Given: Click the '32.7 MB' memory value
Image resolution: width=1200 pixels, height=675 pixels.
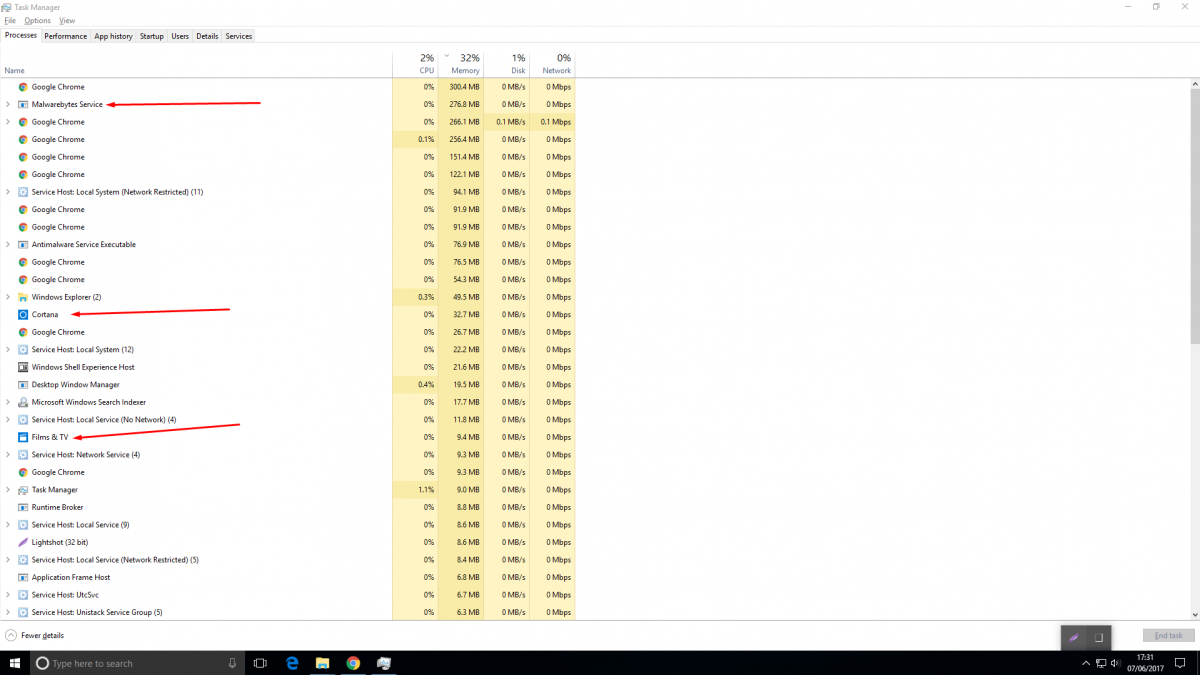Looking at the screenshot, I should 467,315.
